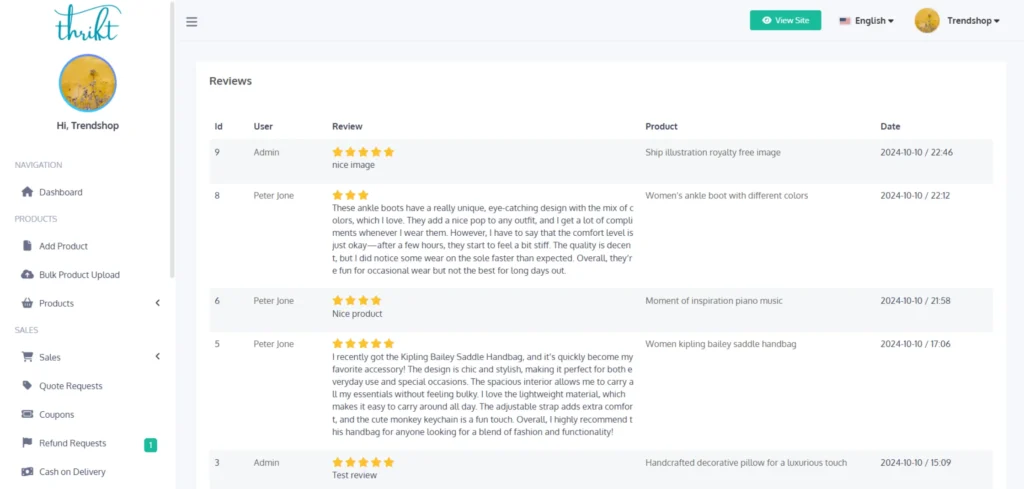Screen dimensions: 1024x489
Task: Click the Products basket icon
Action: point(28,303)
